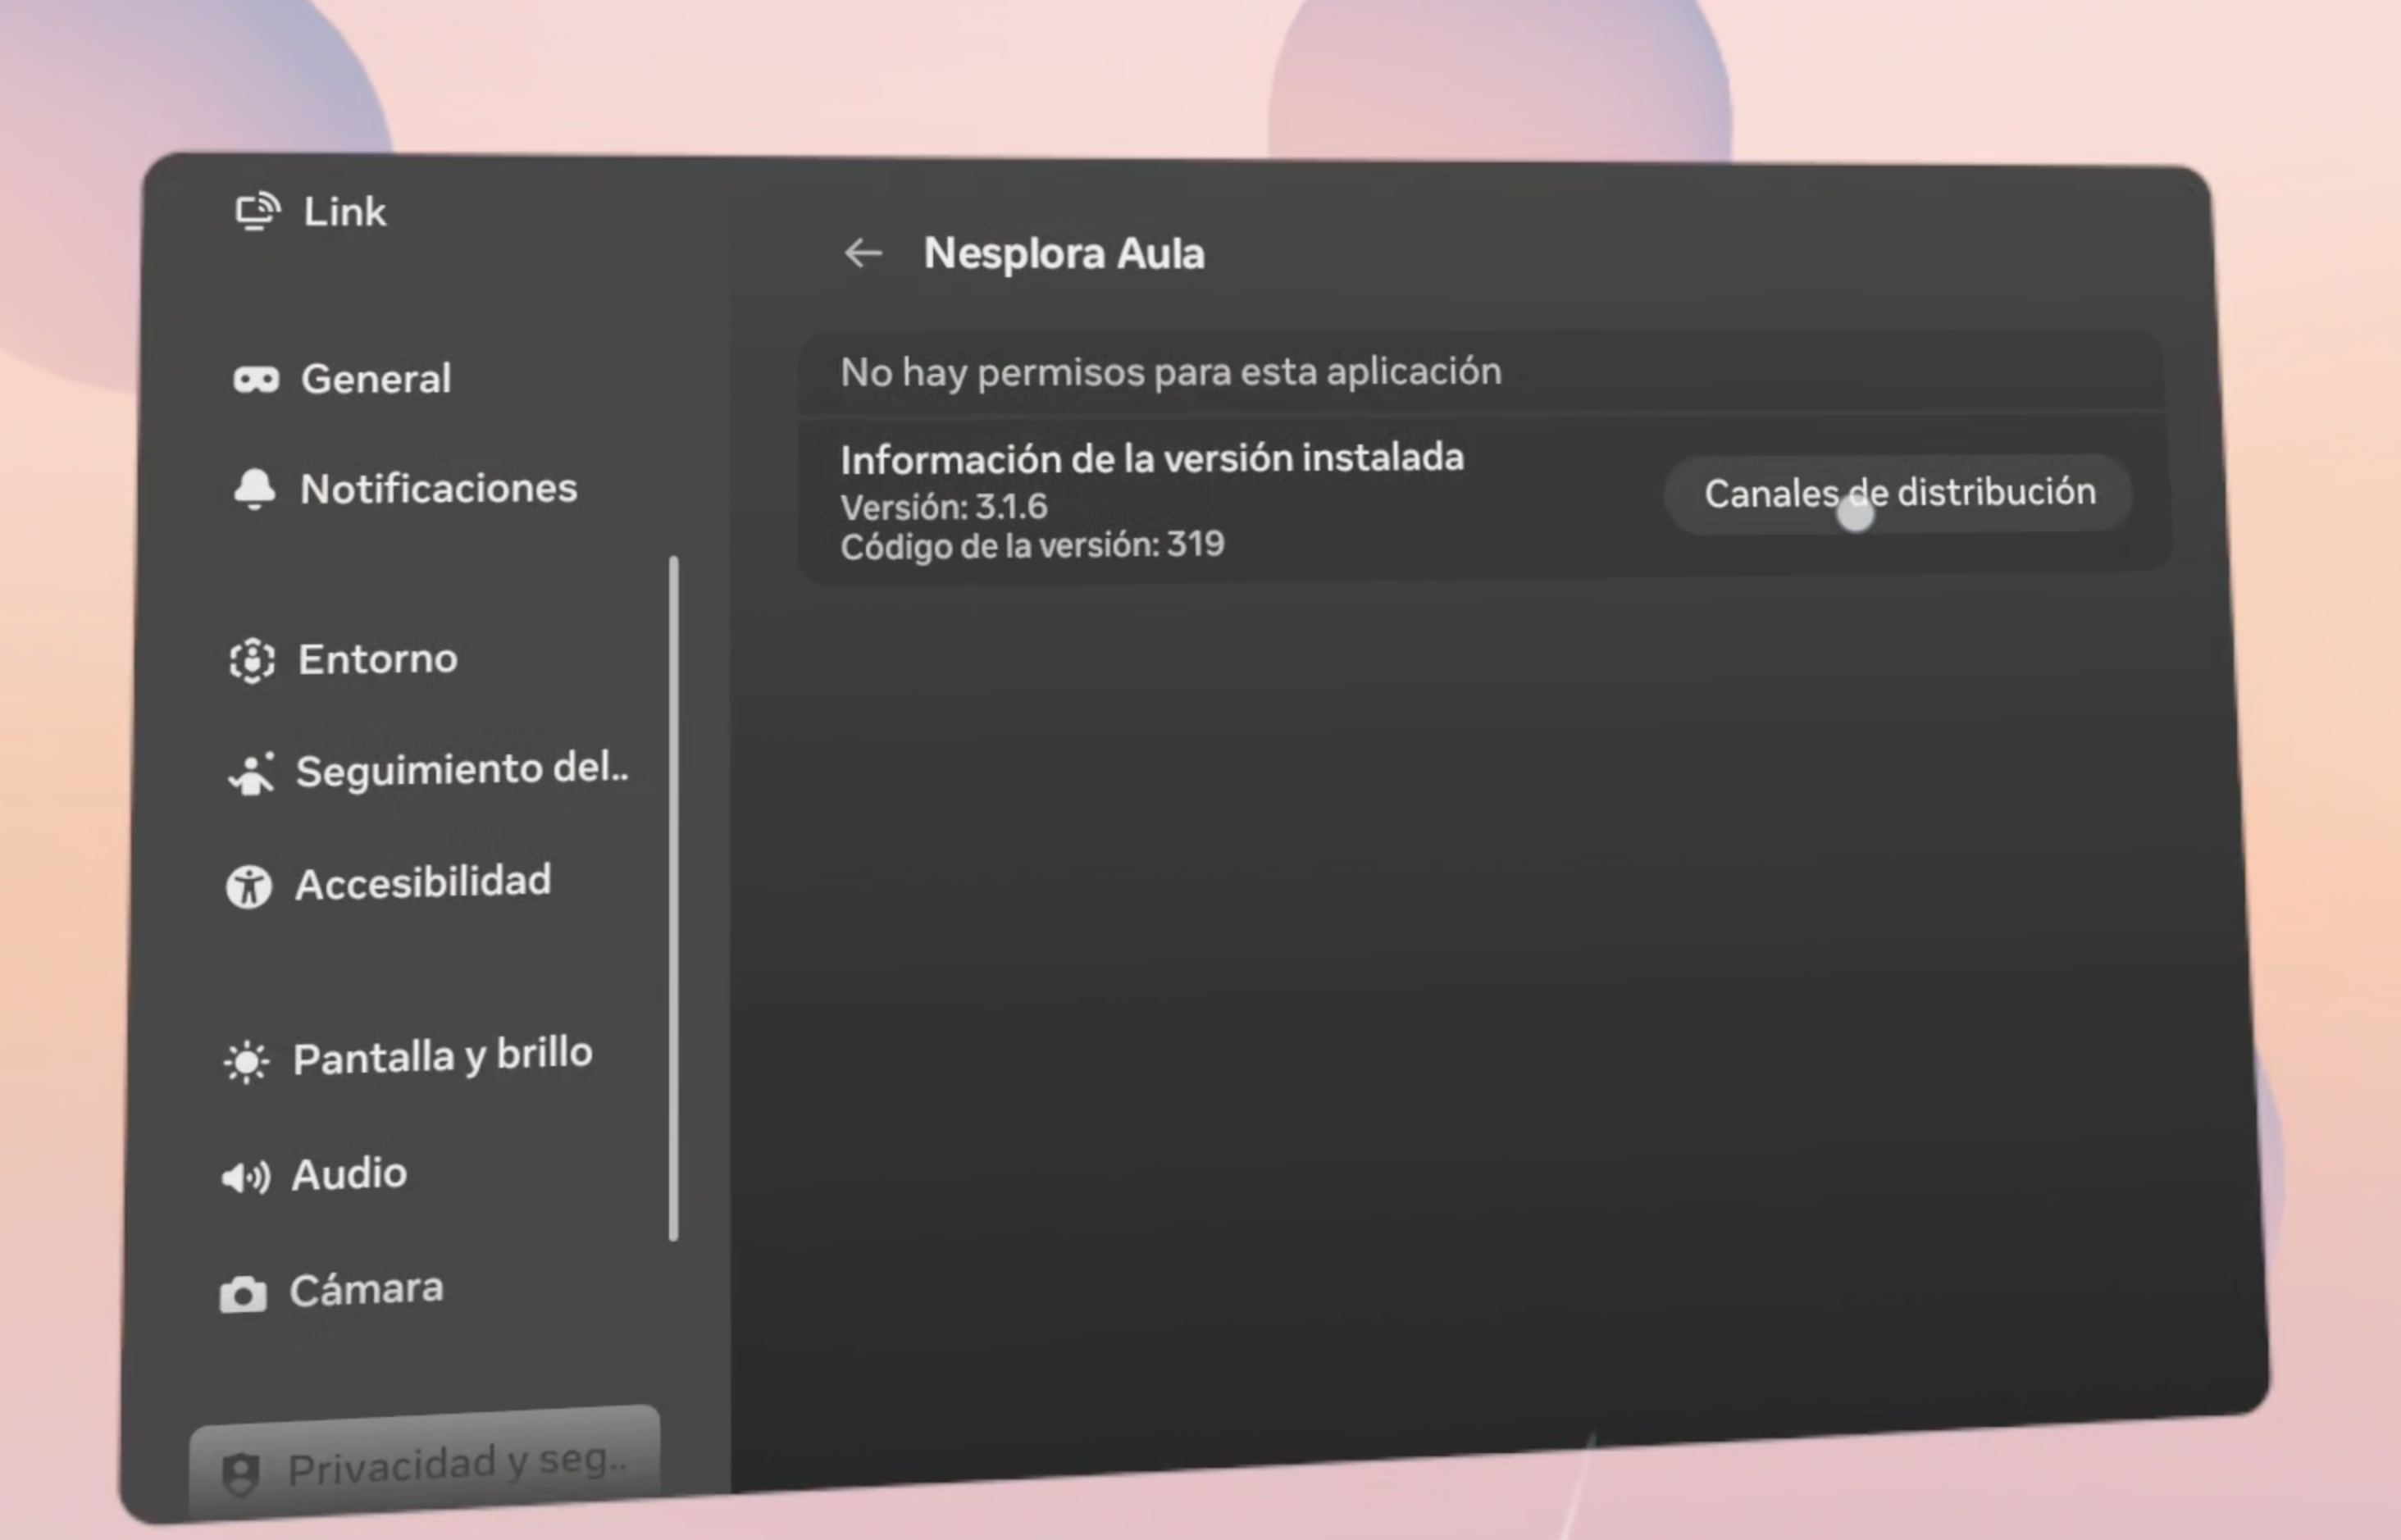Open Cámara settings
2401x1540 pixels.
331,1291
